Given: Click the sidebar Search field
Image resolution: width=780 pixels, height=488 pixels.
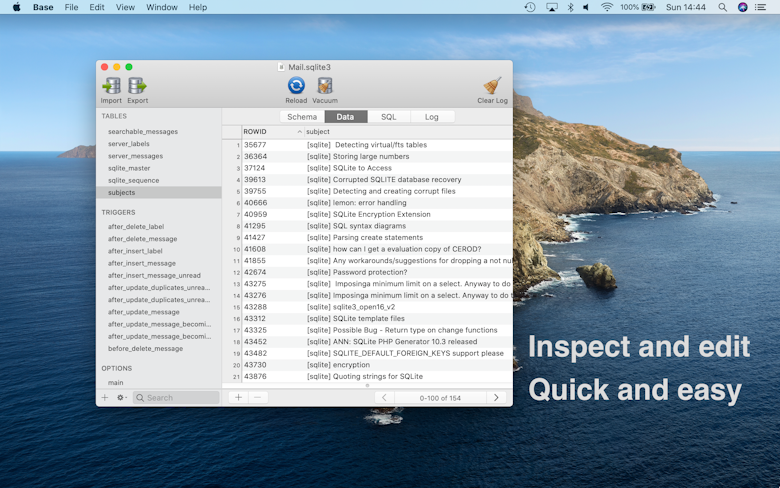Looking at the screenshot, I should click(x=176, y=397).
